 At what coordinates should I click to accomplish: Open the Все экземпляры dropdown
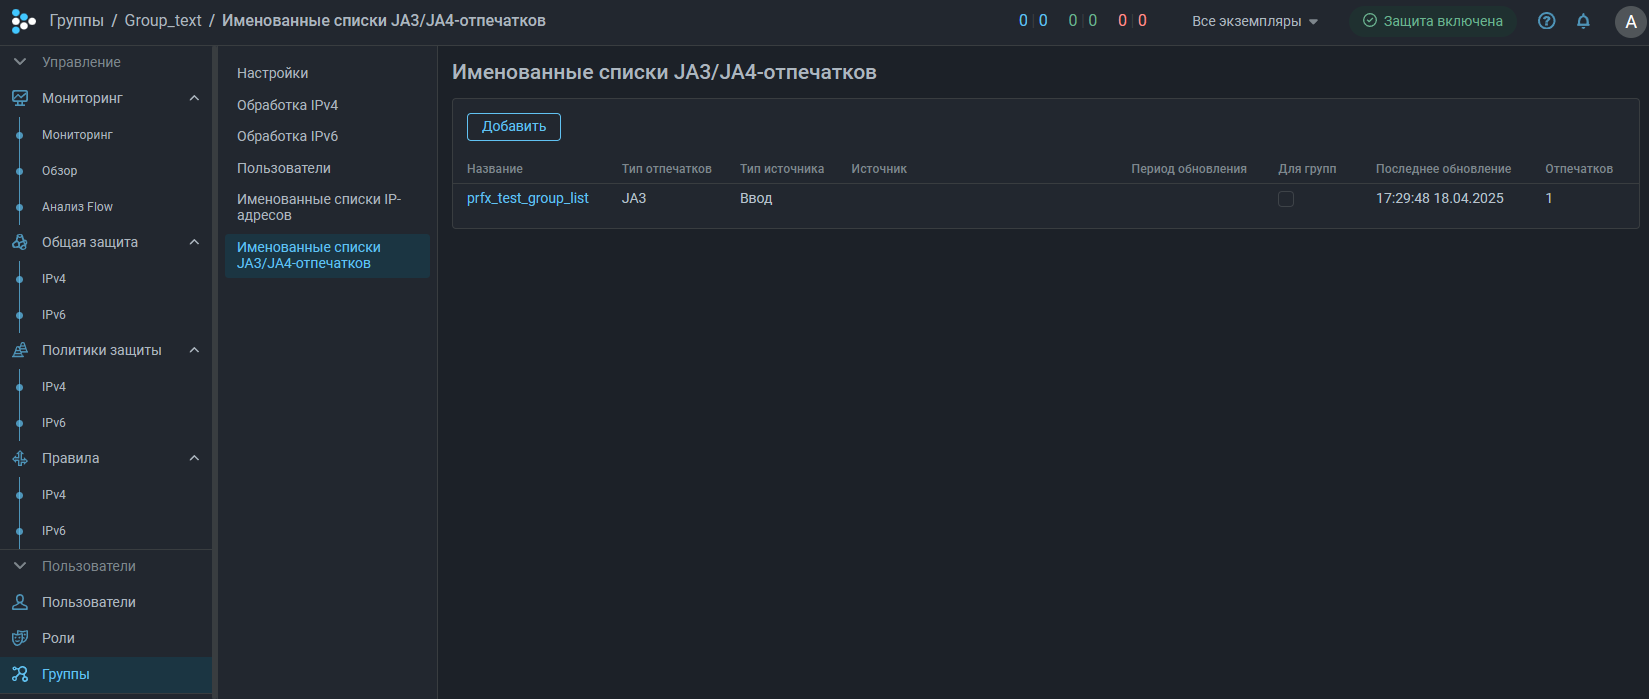[x=1254, y=21]
